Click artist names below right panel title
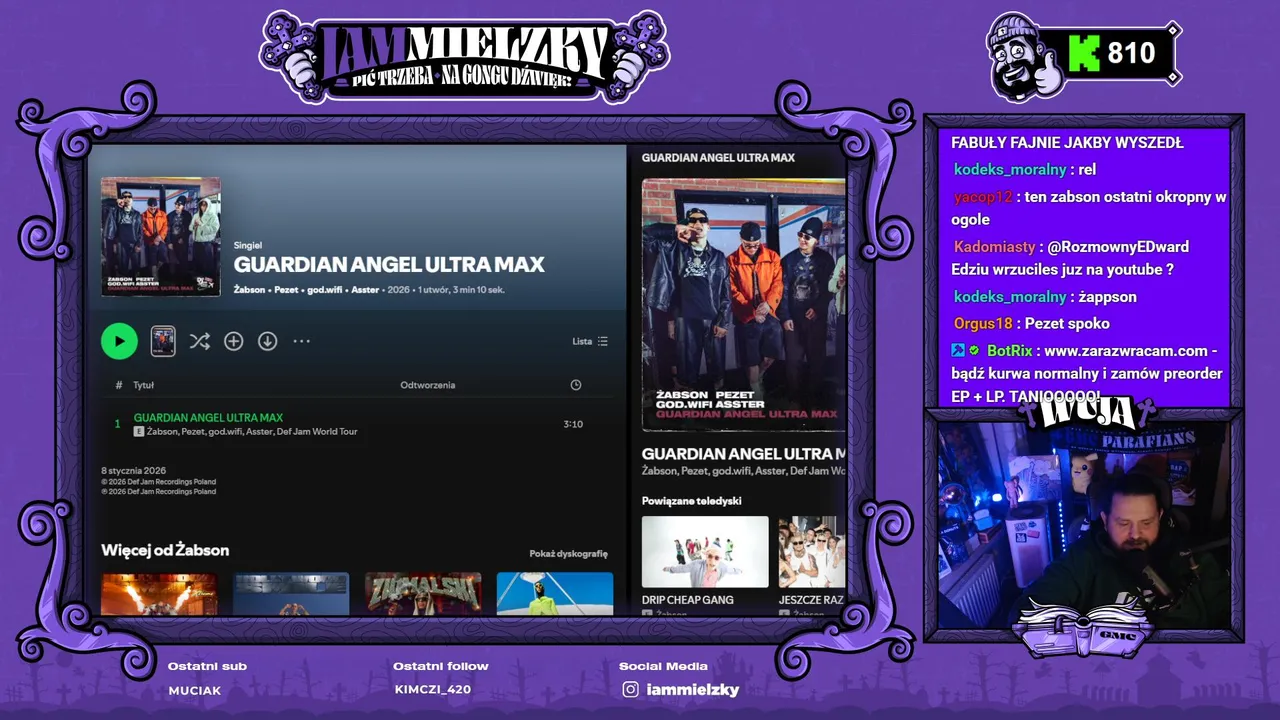Viewport: 1280px width, 720px height. (744, 471)
